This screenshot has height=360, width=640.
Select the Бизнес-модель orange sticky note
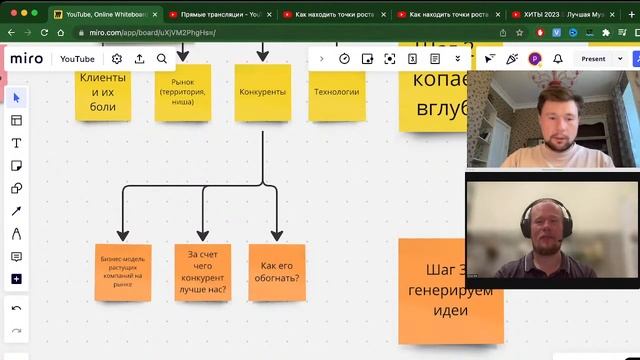click(x=123, y=272)
